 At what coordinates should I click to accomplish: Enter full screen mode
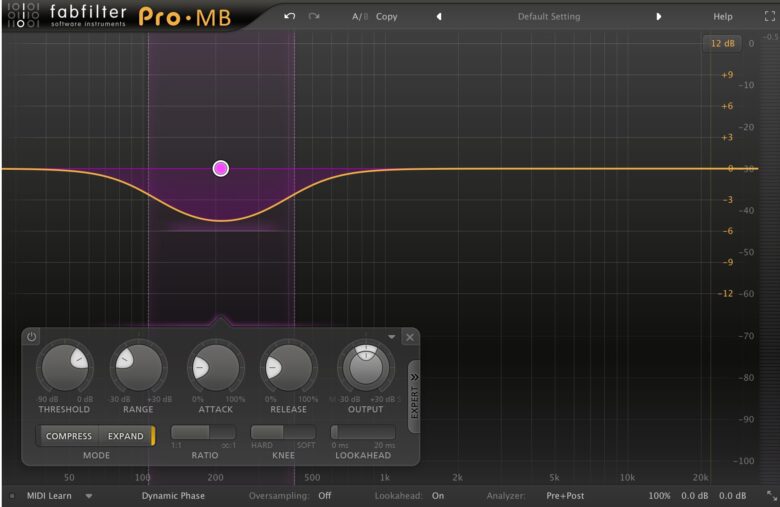click(770, 16)
